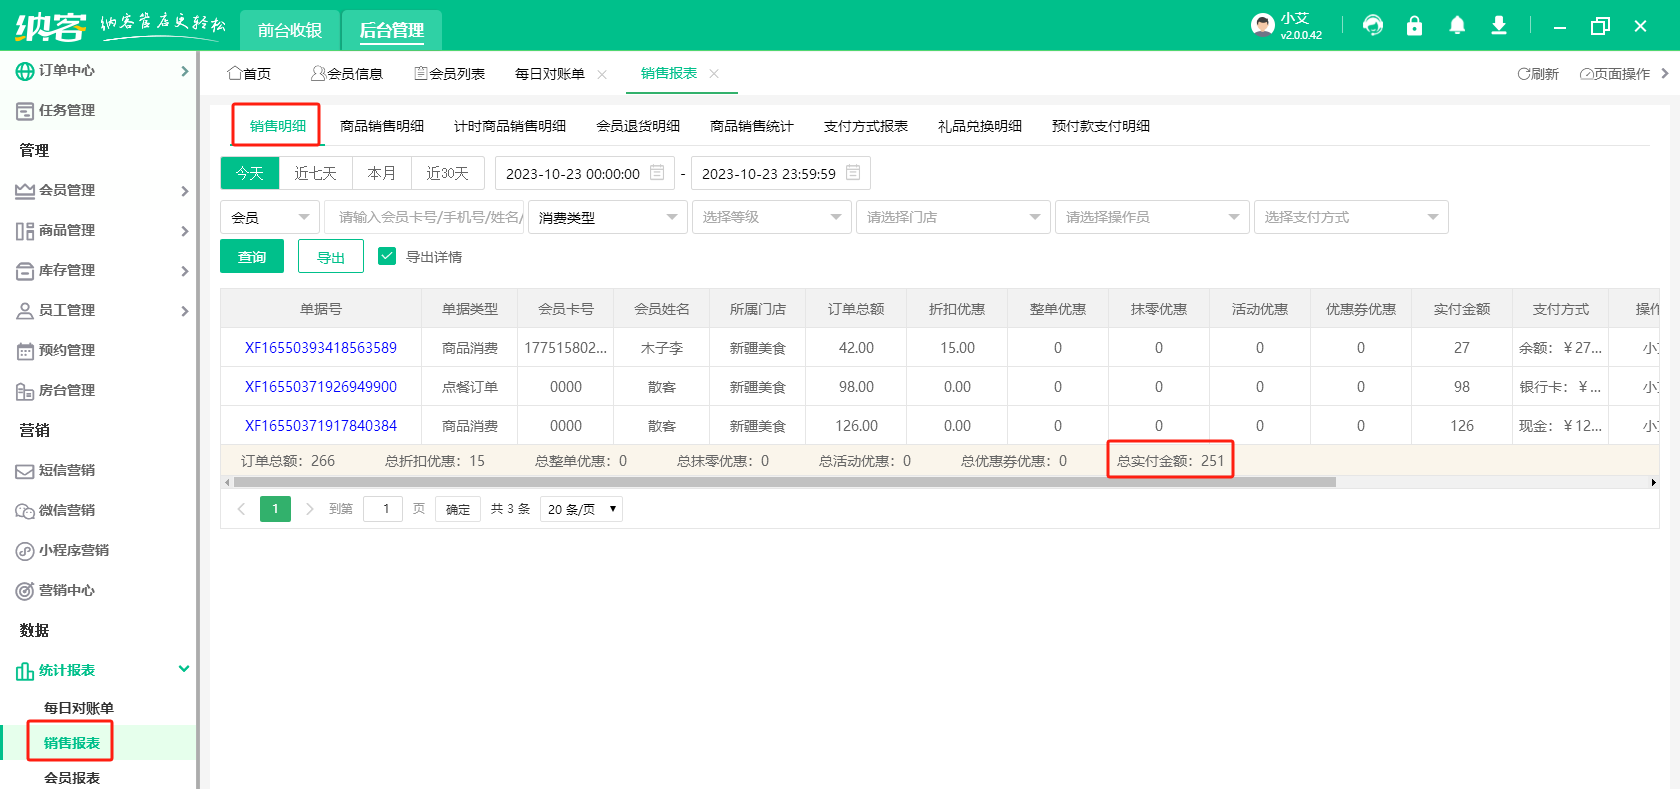Collapse the 统计报表 sidebar menu
The width and height of the screenshot is (1680, 789).
[x=184, y=669]
